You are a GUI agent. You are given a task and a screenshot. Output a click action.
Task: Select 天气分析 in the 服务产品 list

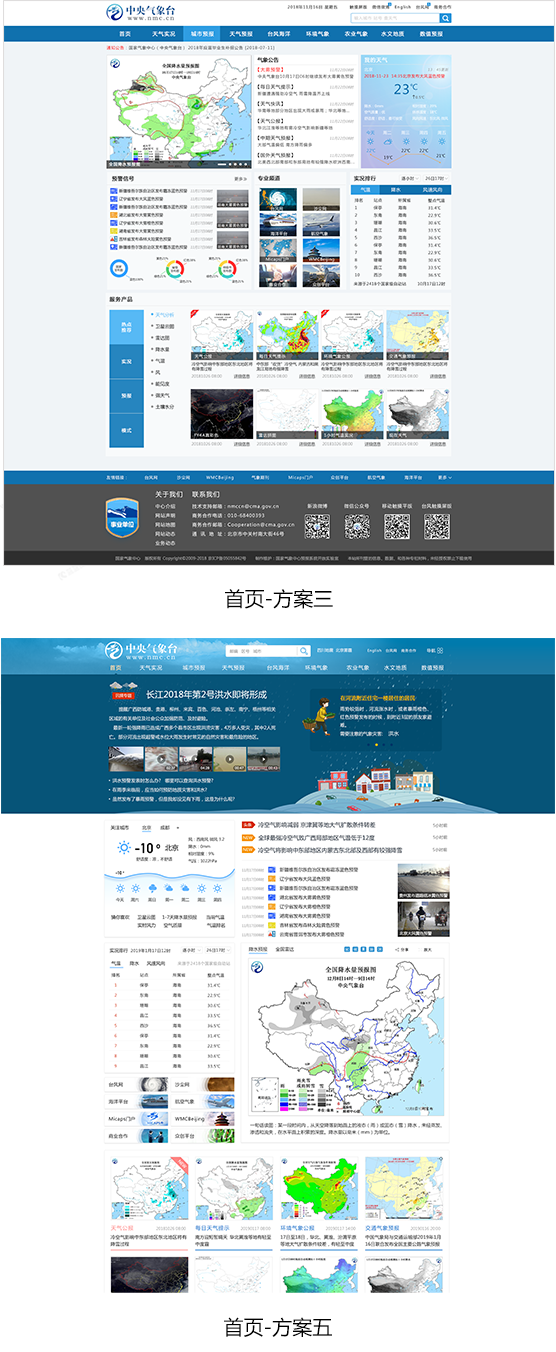pyautogui.click(x=164, y=314)
